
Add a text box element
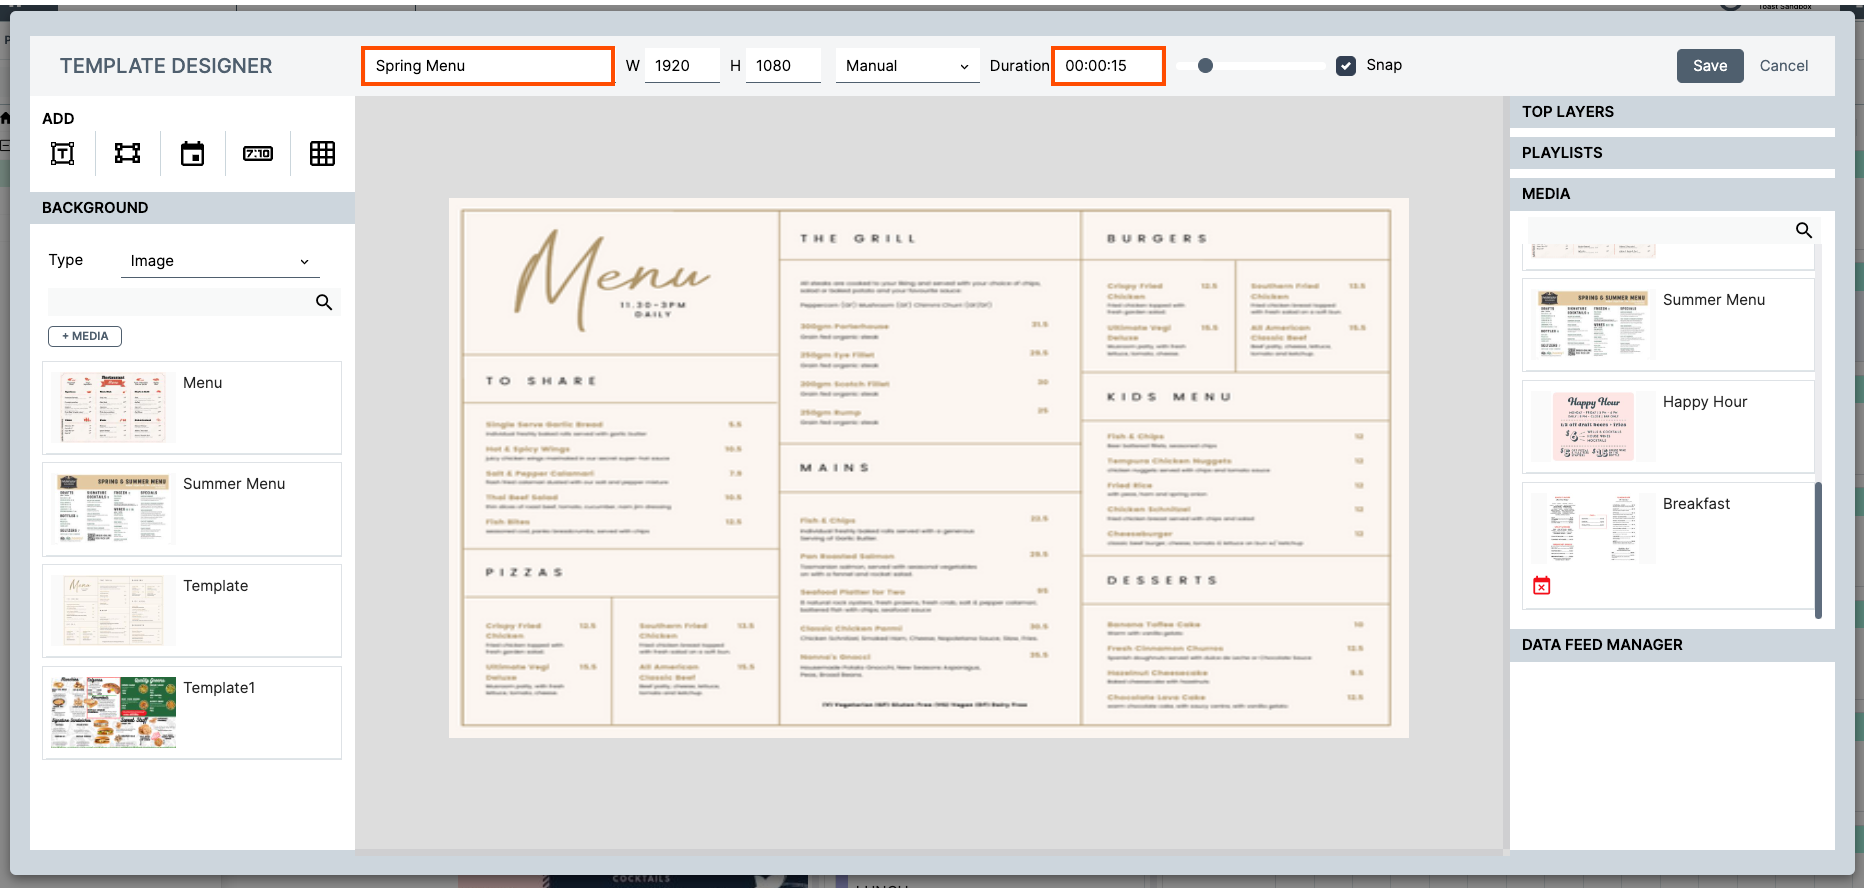(63, 153)
